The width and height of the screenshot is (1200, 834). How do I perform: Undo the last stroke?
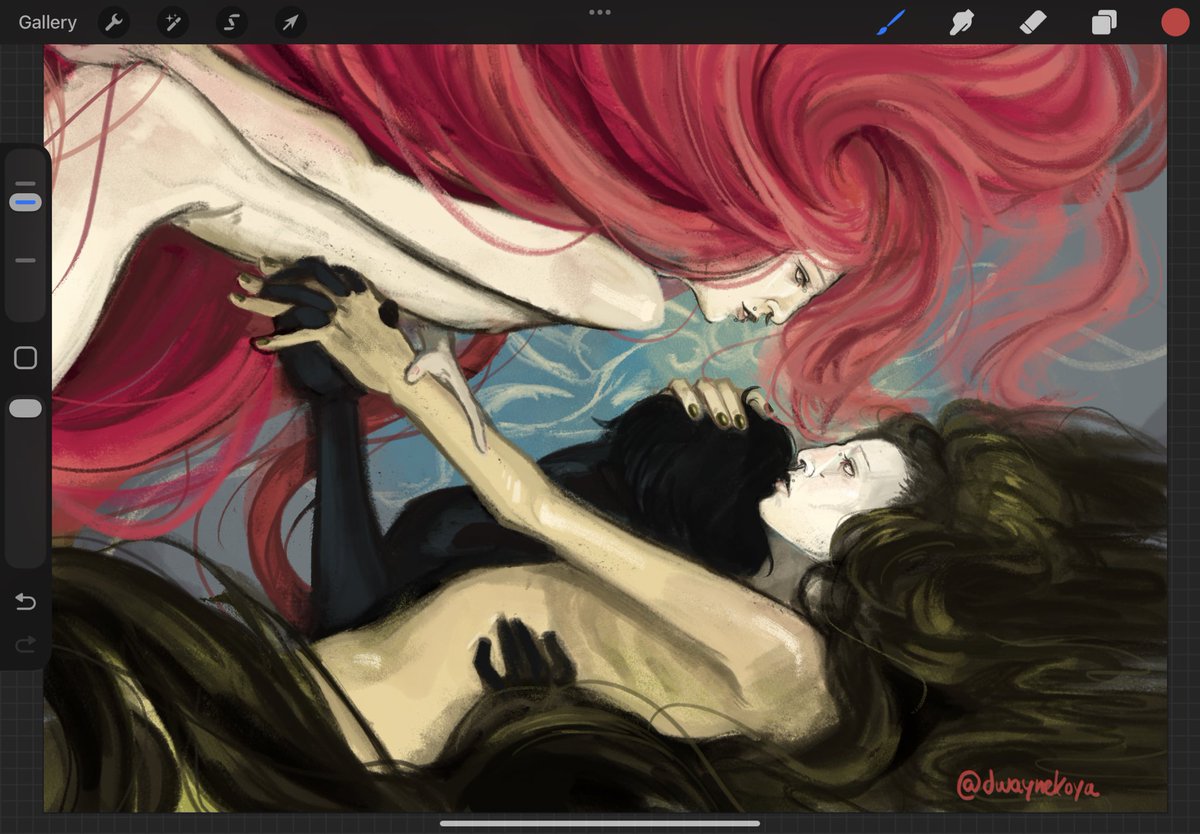coord(25,602)
